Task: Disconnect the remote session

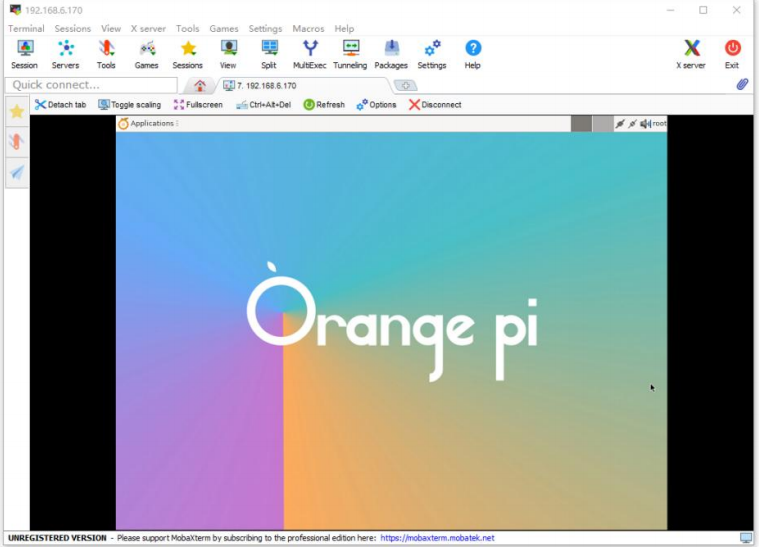Action: [435, 105]
